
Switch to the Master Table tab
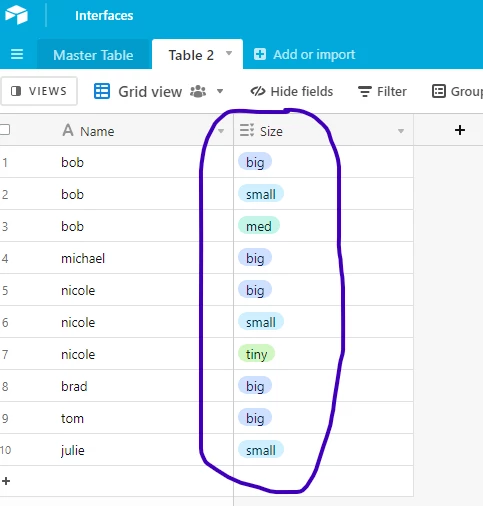click(93, 55)
